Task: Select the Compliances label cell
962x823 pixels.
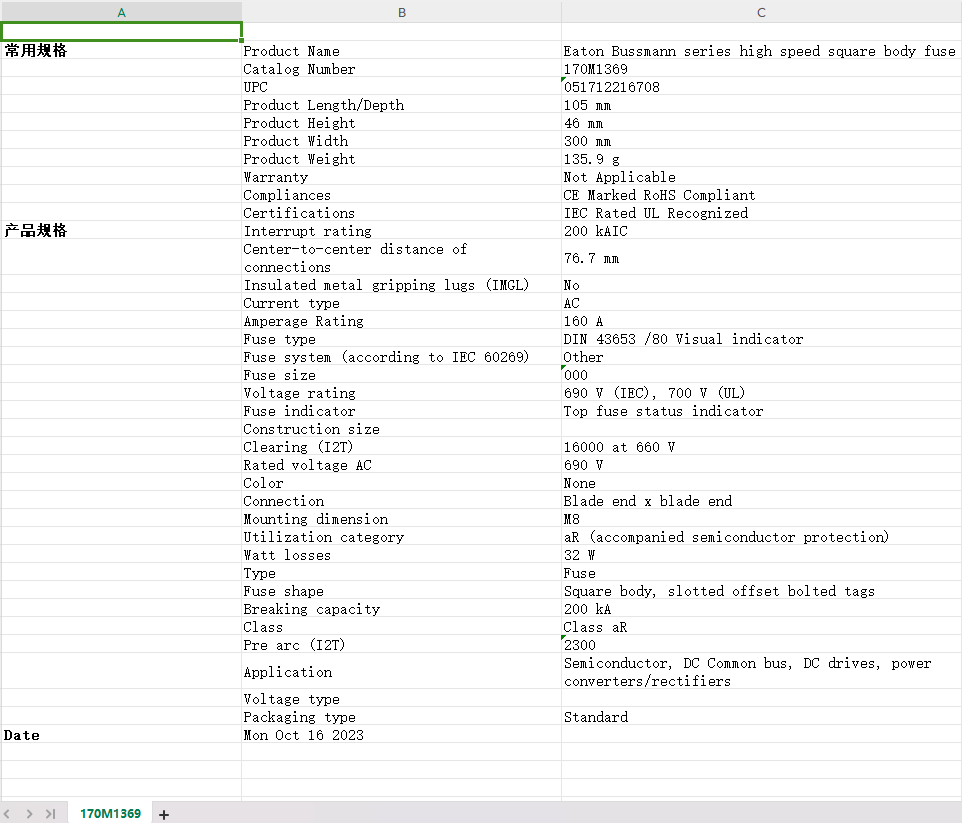Action: [401, 195]
